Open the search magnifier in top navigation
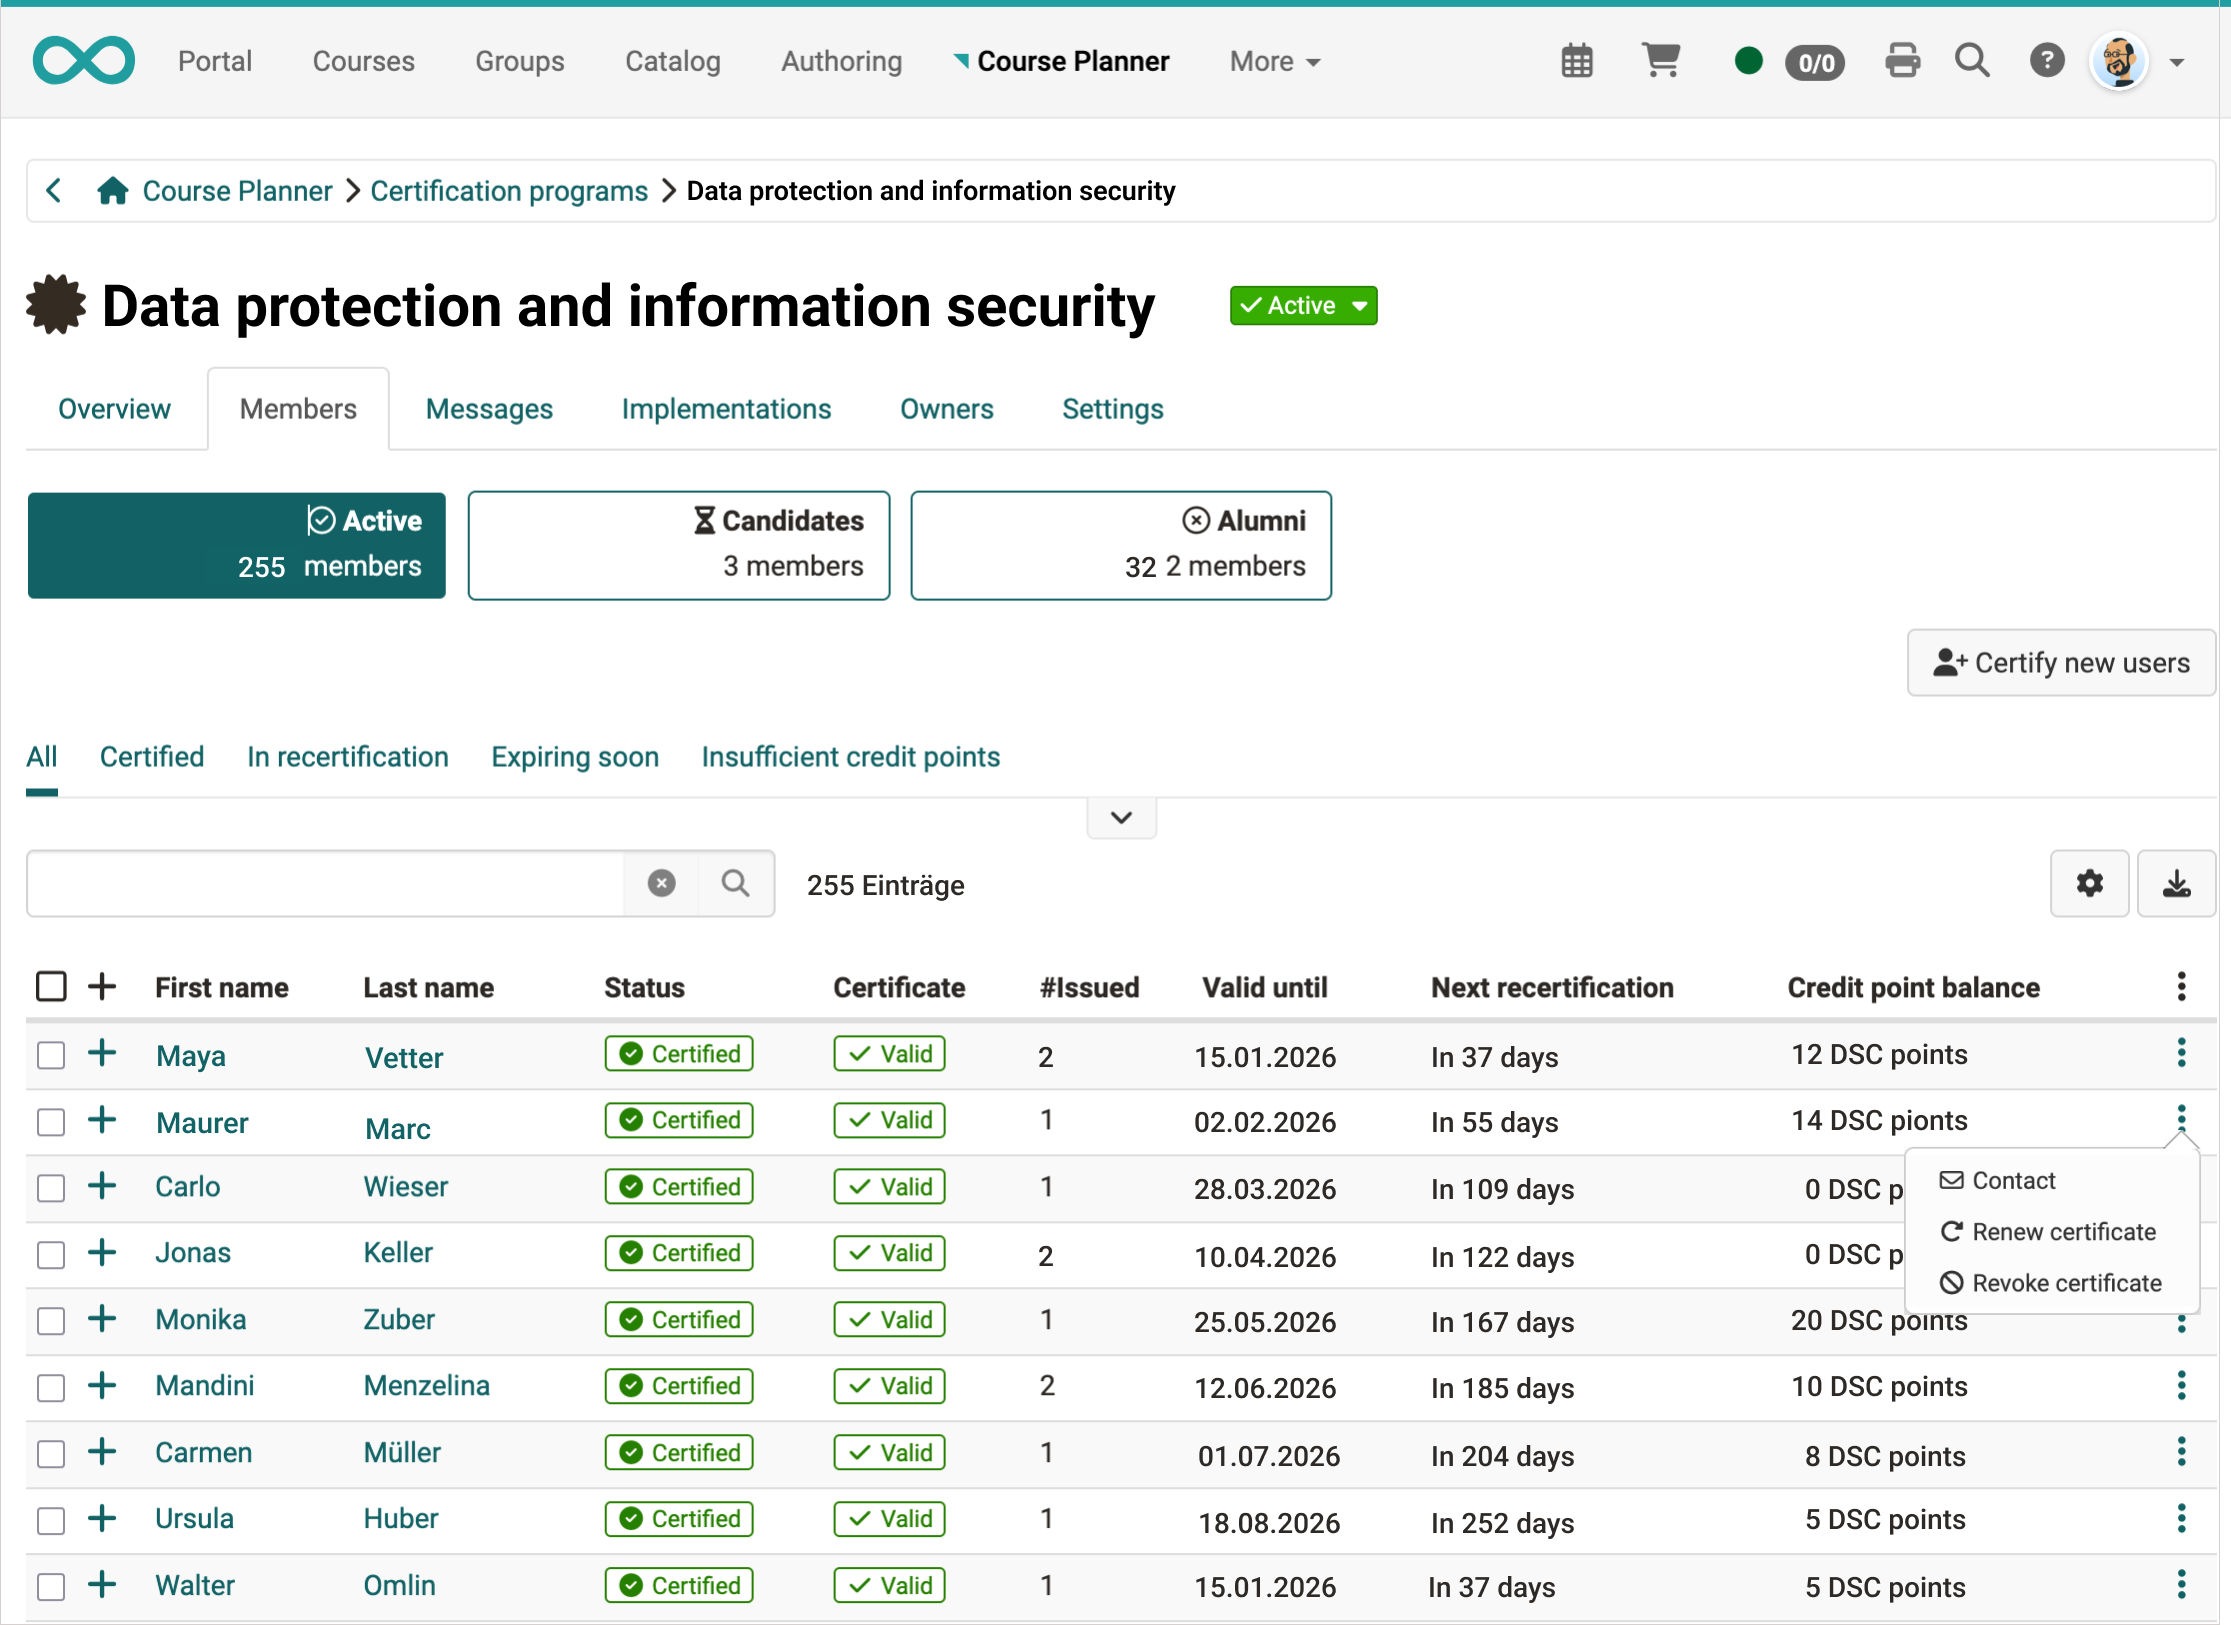This screenshot has height=1625, width=2231. [x=1972, y=61]
